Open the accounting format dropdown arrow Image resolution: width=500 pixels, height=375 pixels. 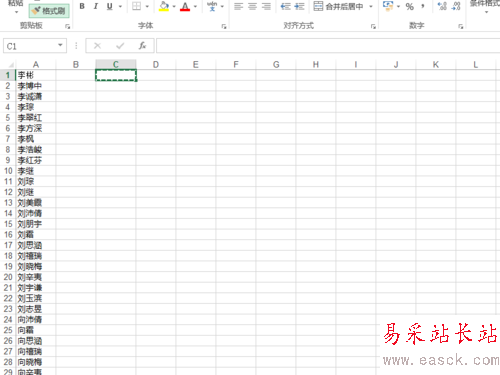click(398, 6)
